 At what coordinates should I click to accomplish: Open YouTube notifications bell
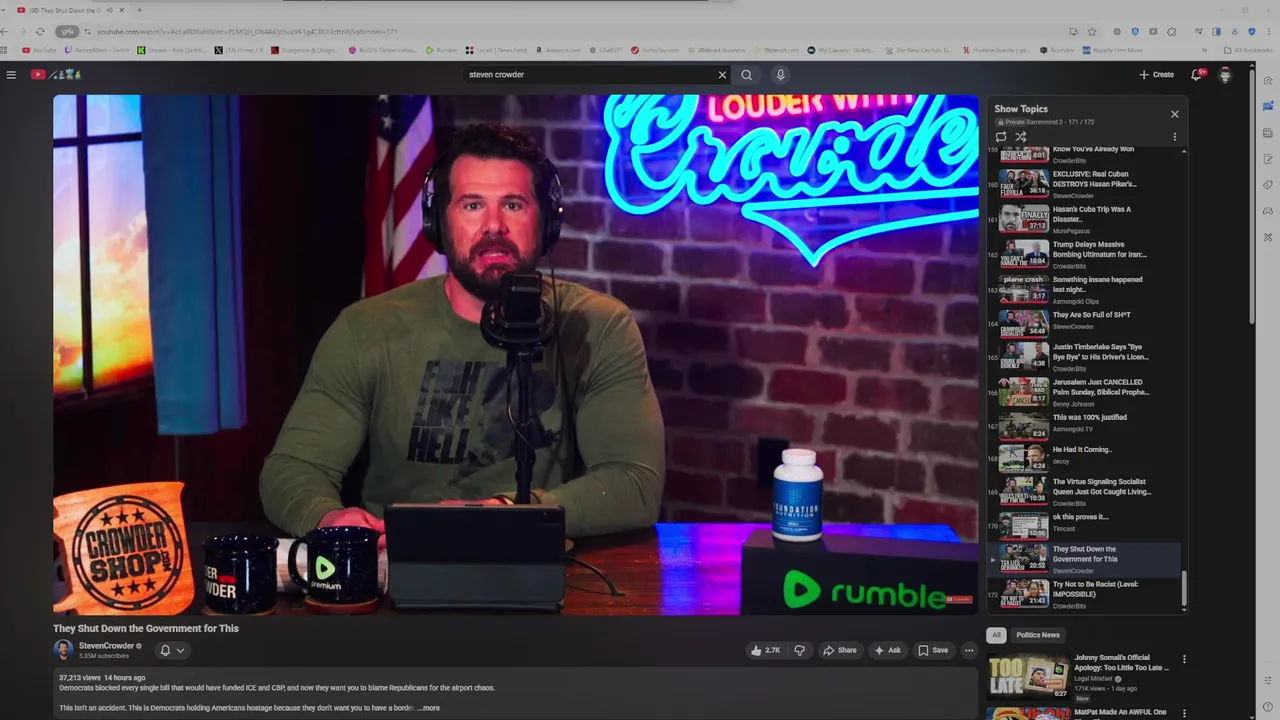[1197, 75]
